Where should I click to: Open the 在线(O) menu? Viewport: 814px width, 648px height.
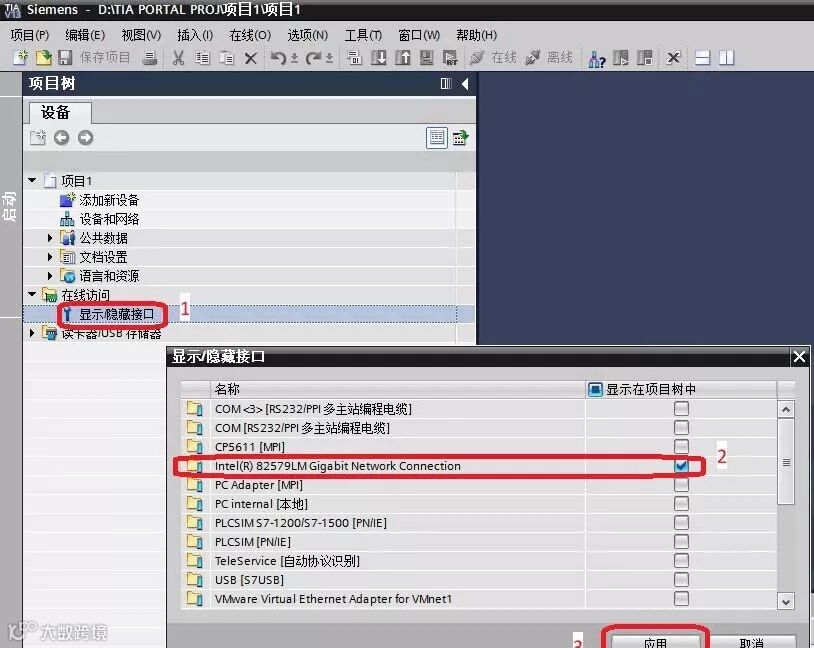pos(250,35)
